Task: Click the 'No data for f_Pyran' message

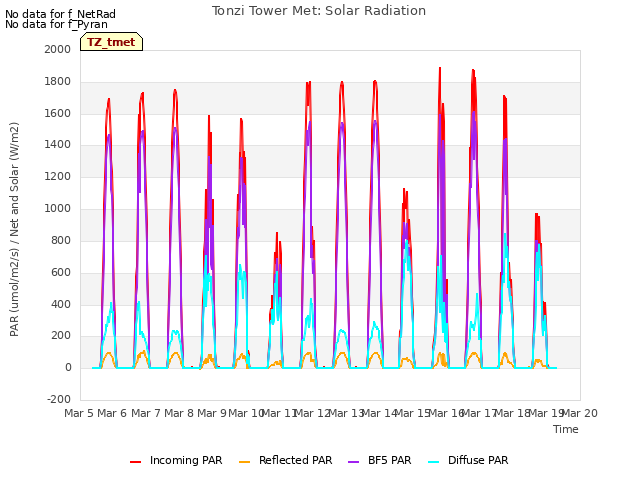Action: (56, 24)
